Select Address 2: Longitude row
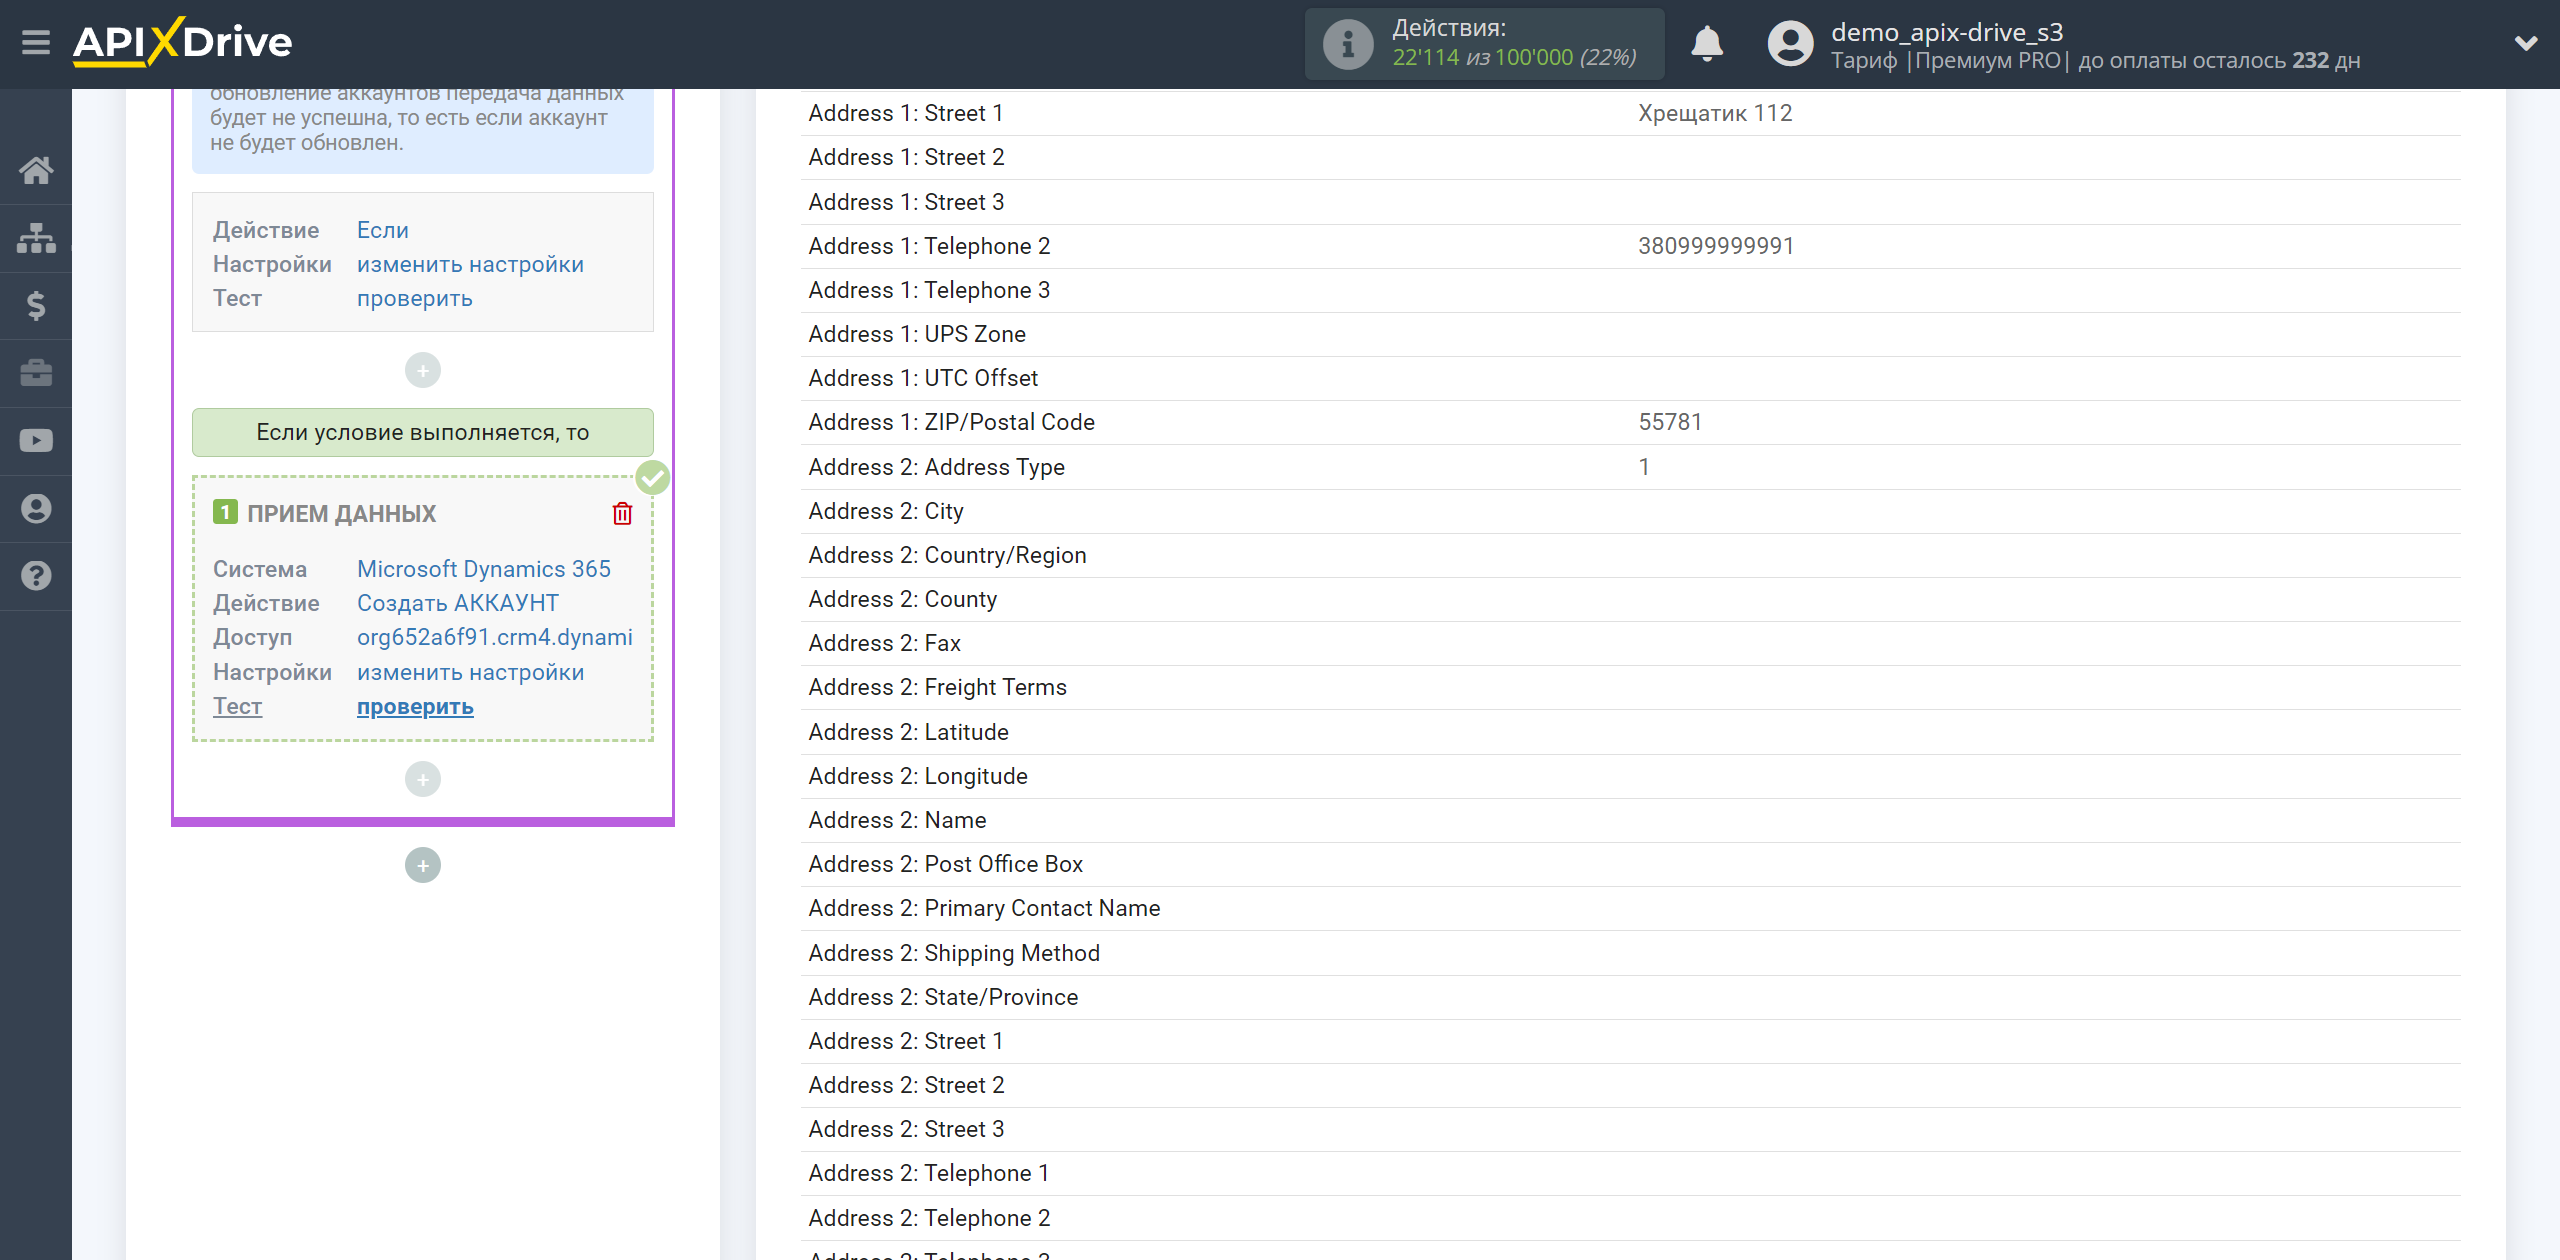Screen dimensions: 2560x1260 1630,776
